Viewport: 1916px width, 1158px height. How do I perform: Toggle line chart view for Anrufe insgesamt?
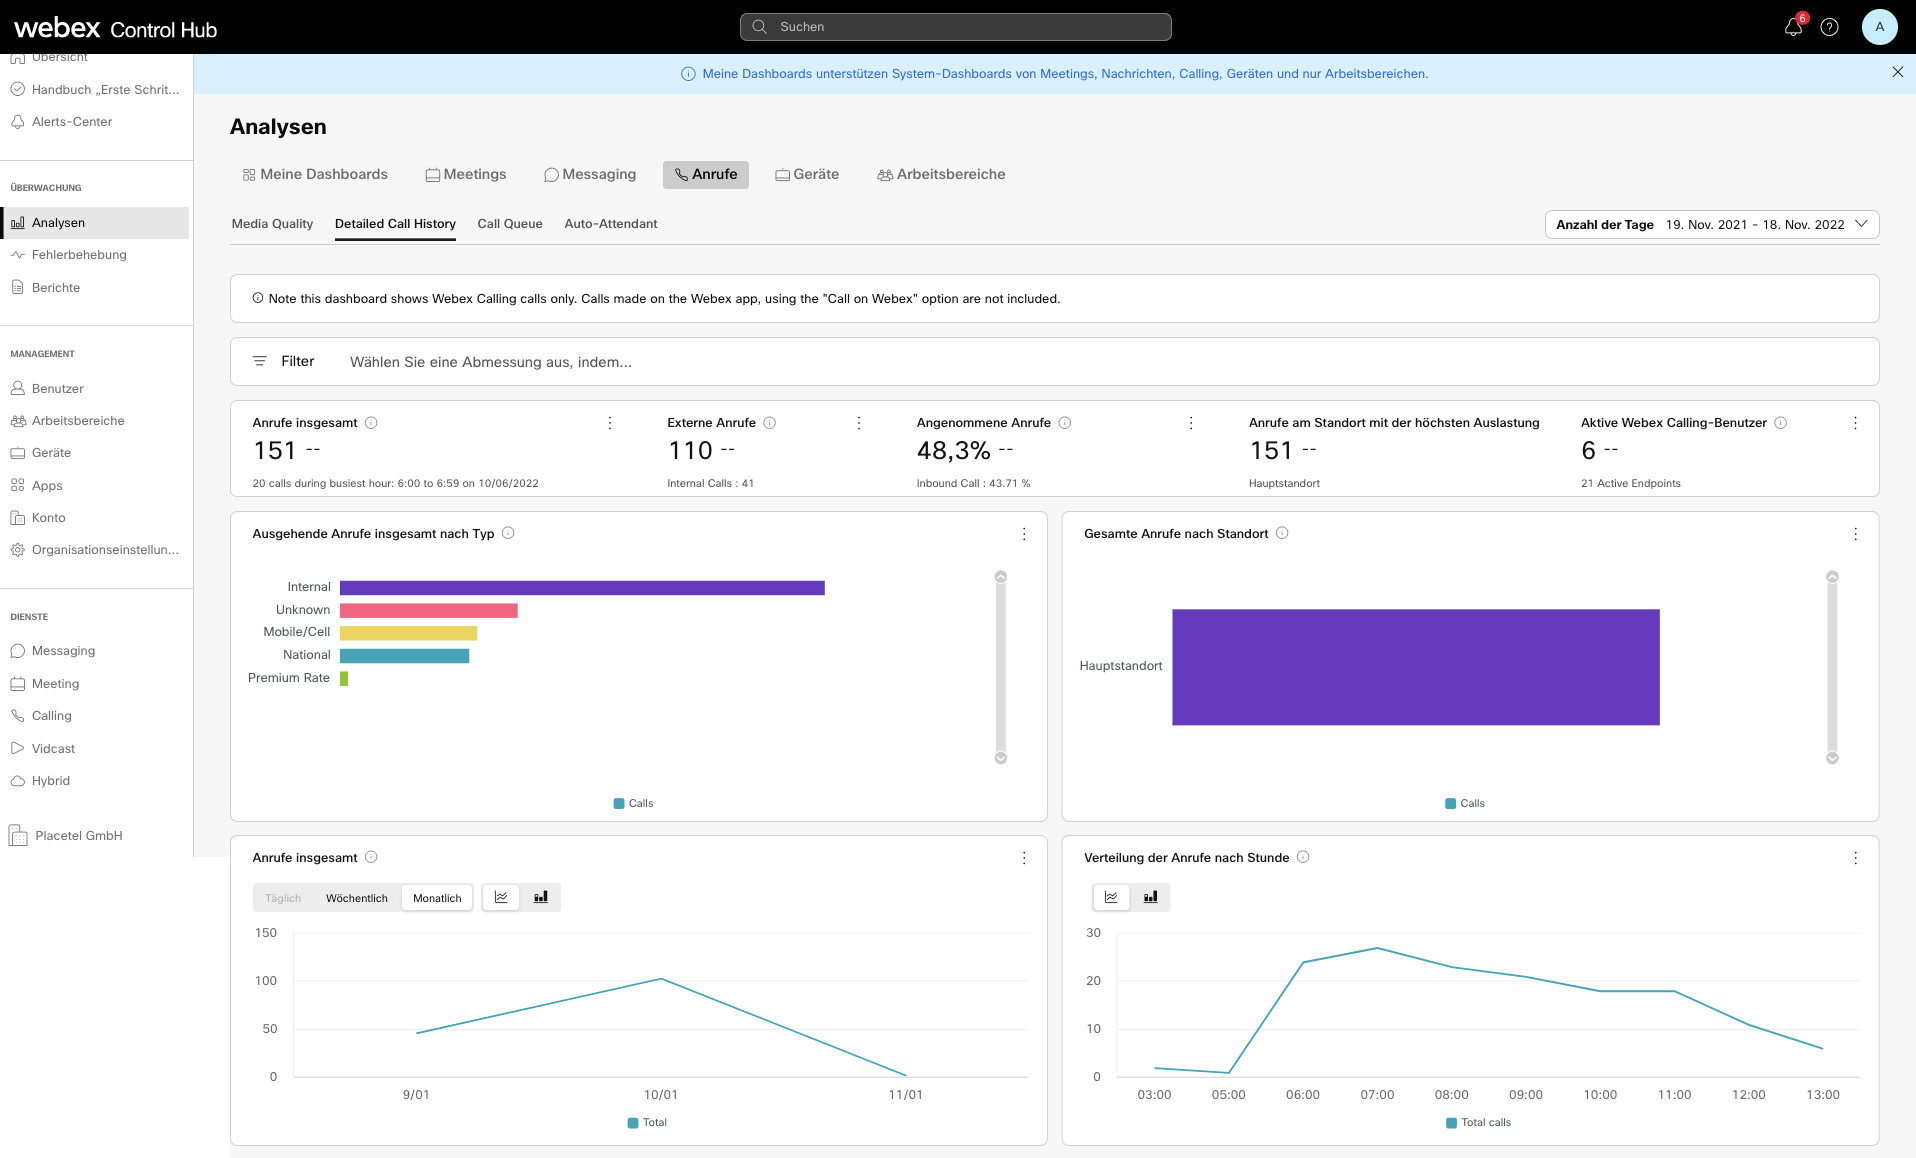(501, 897)
